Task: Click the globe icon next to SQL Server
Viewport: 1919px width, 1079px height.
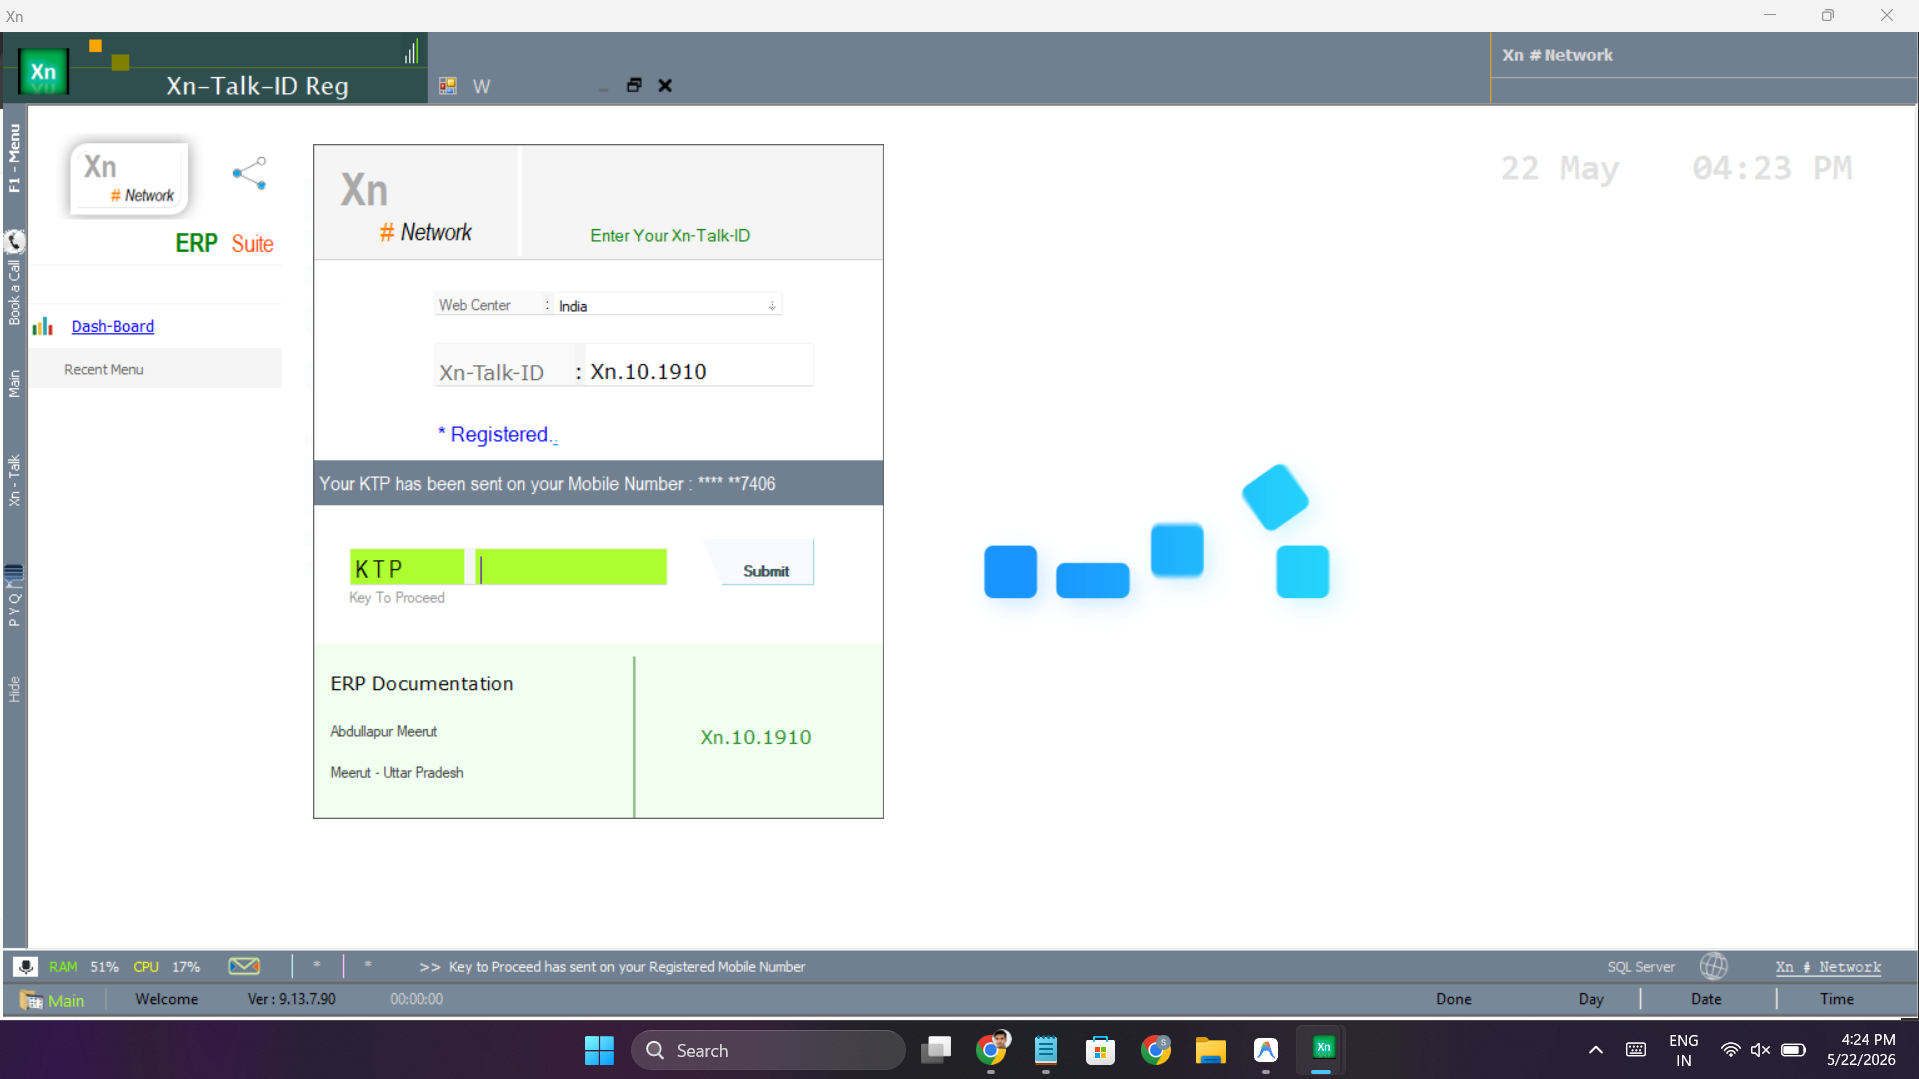Action: pos(1713,966)
